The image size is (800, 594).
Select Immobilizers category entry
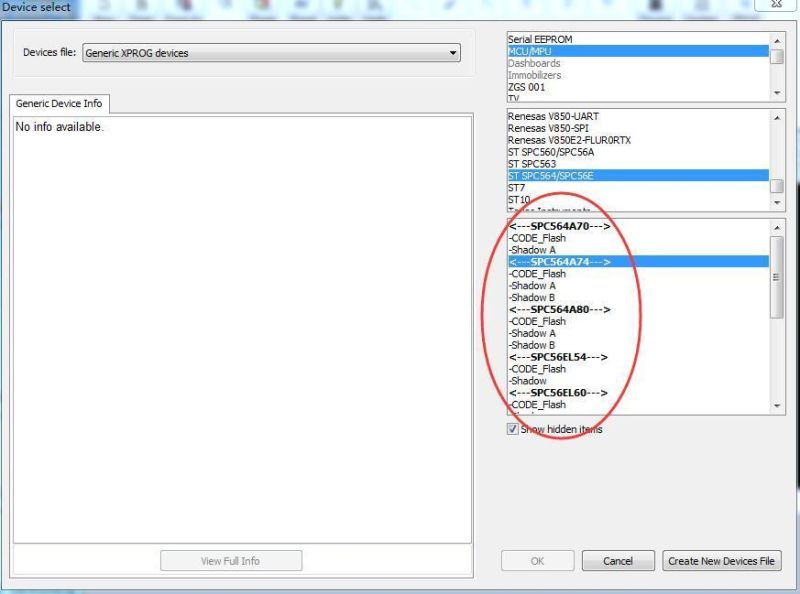(638, 75)
